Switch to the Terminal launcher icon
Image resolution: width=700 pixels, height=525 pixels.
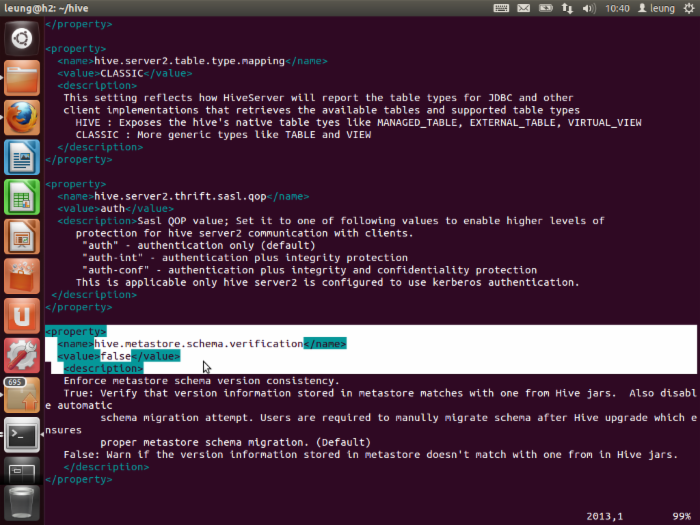click(x=21, y=435)
